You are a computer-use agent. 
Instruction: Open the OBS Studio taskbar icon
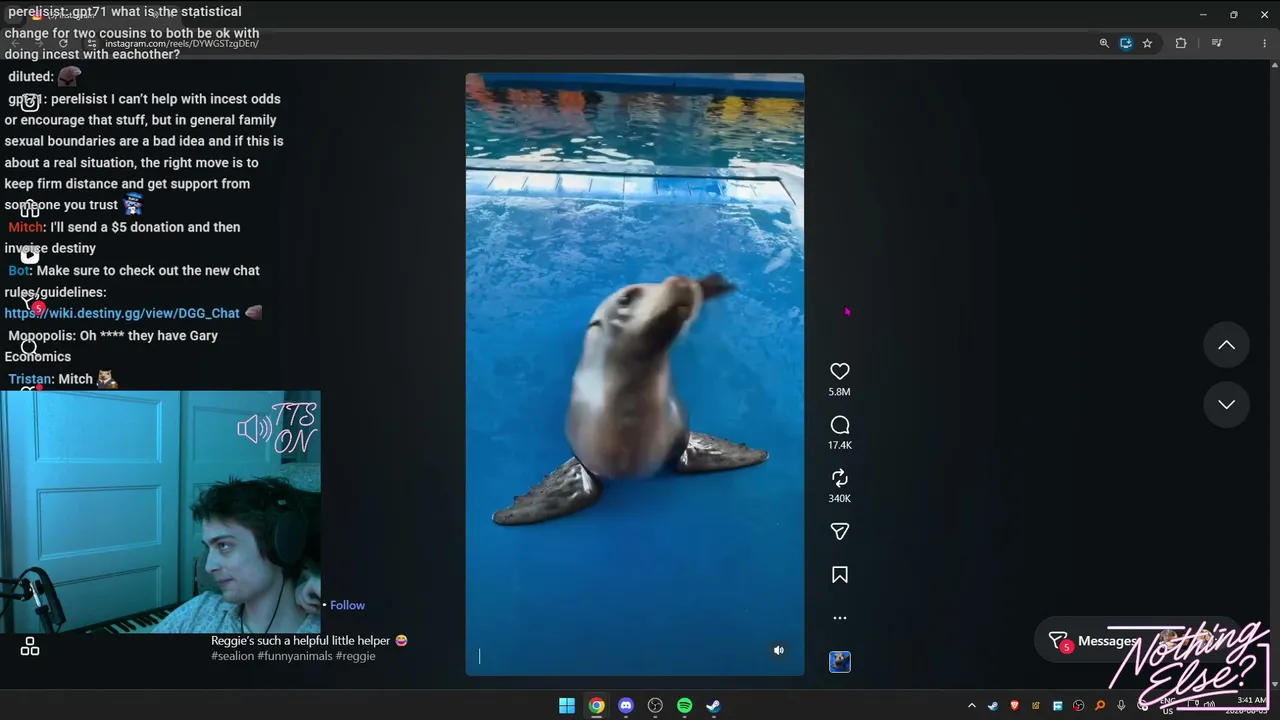click(x=655, y=706)
